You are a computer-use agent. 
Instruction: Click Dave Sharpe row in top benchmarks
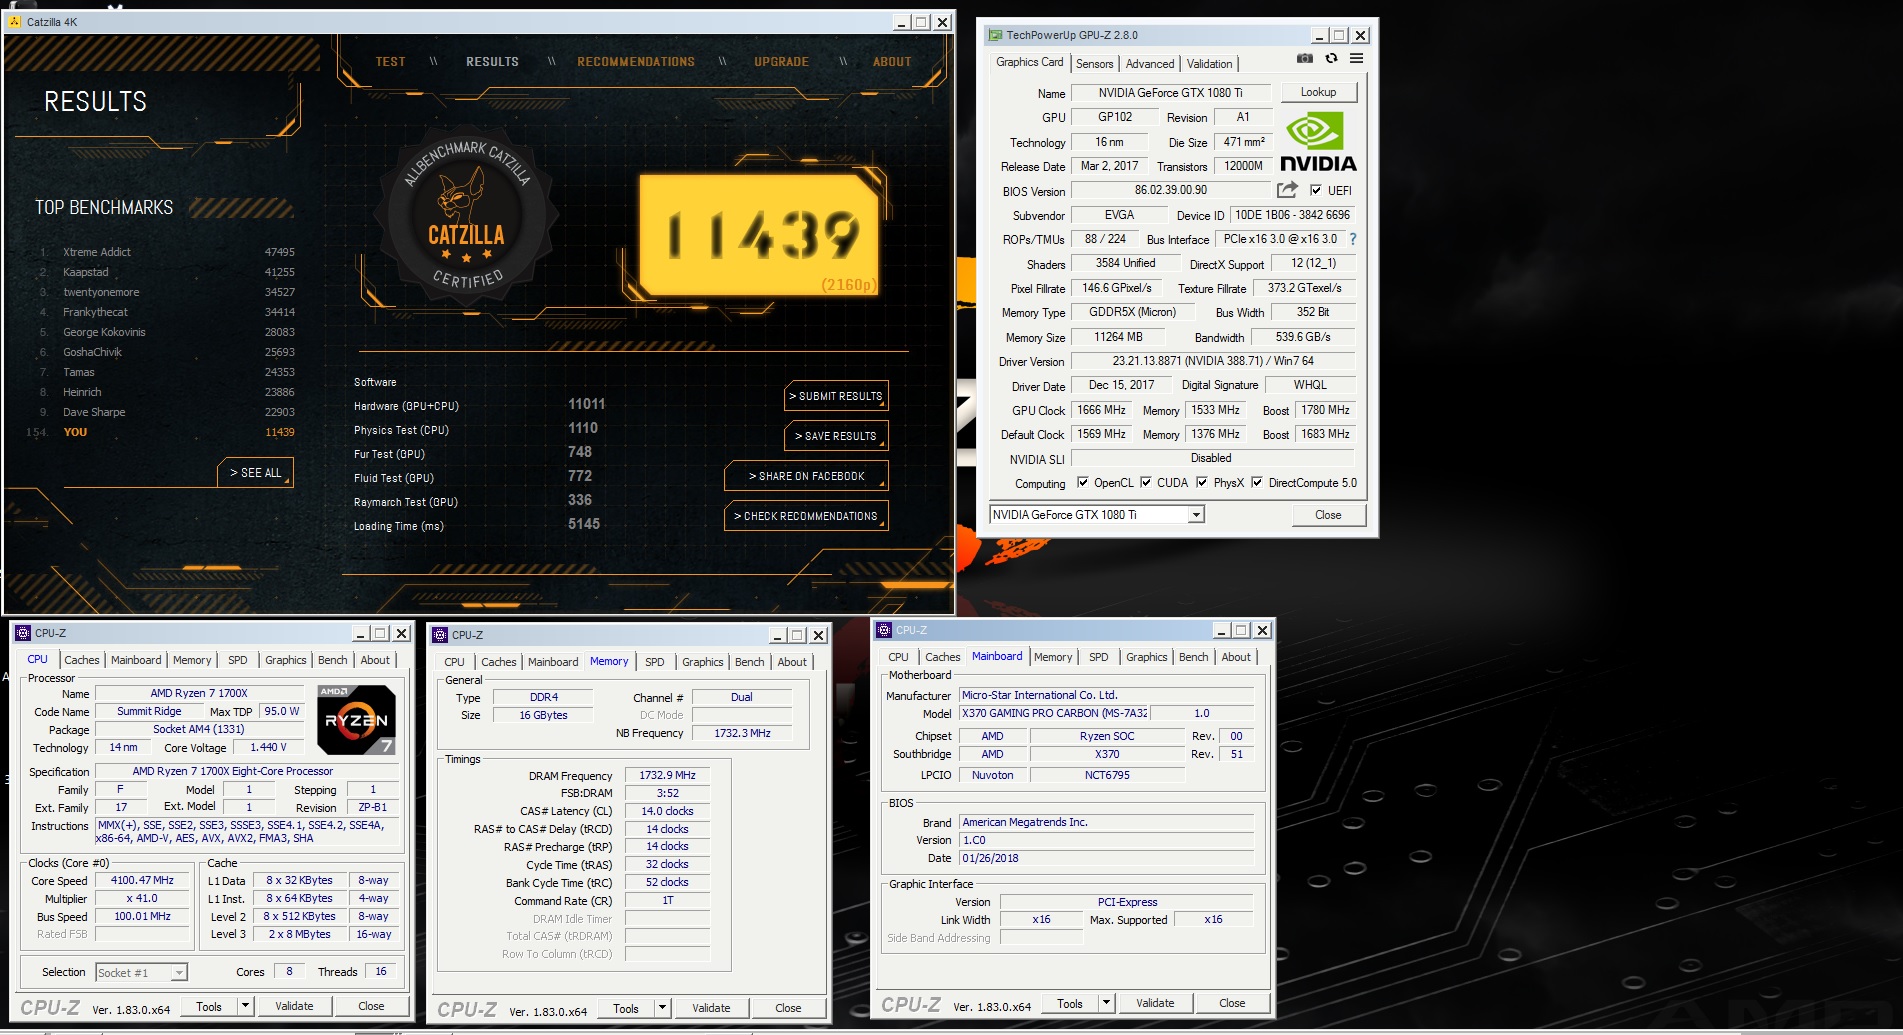[165, 412]
